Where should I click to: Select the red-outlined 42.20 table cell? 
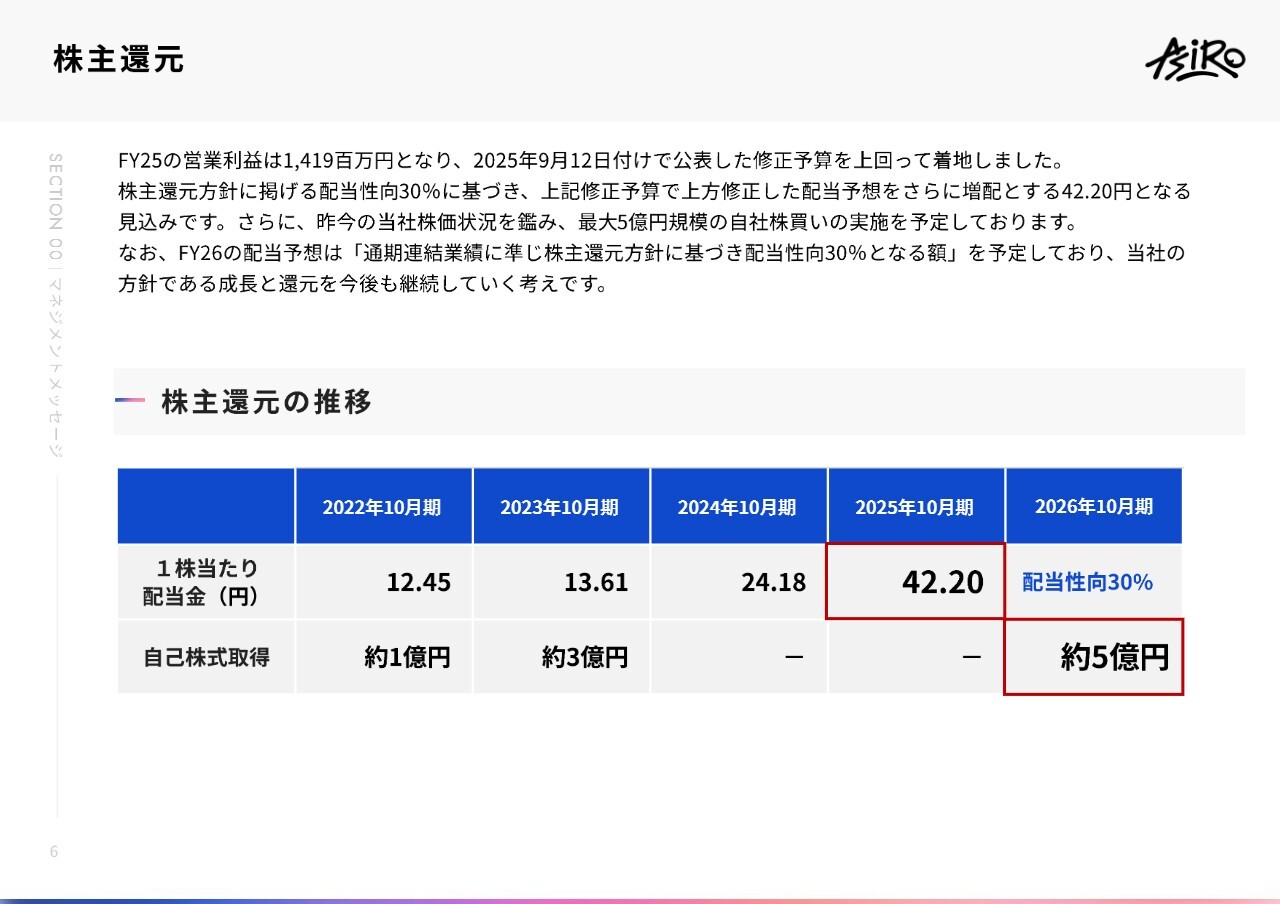(915, 582)
